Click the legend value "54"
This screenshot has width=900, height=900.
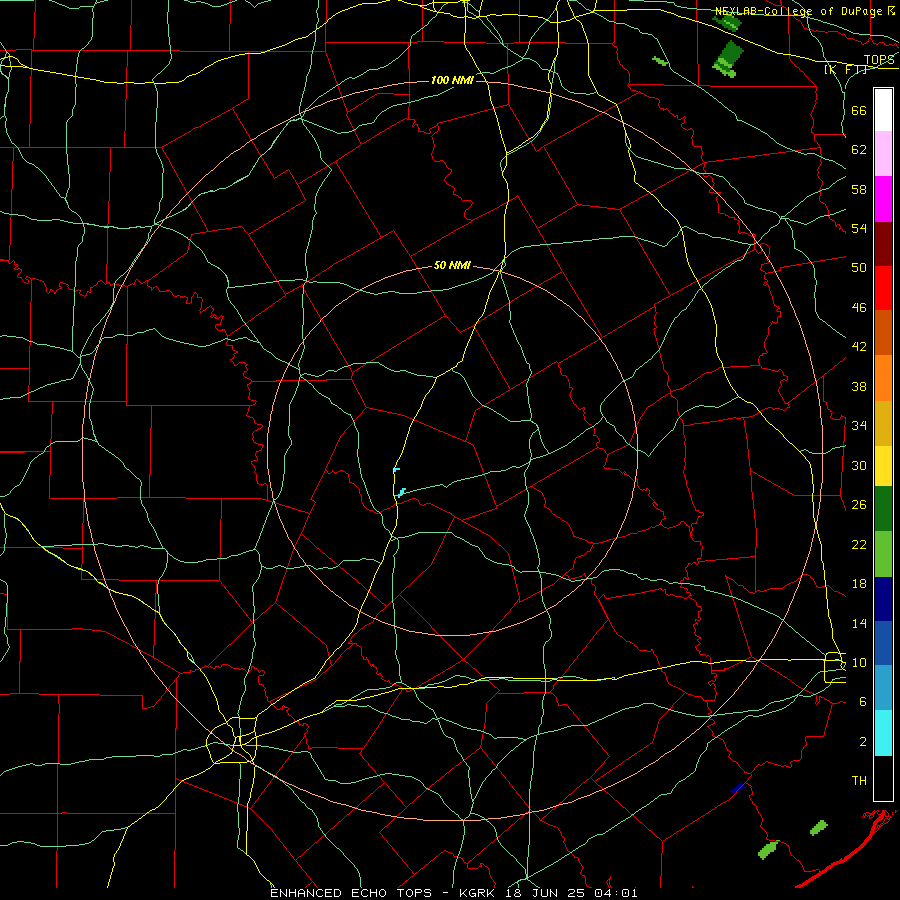click(x=859, y=228)
